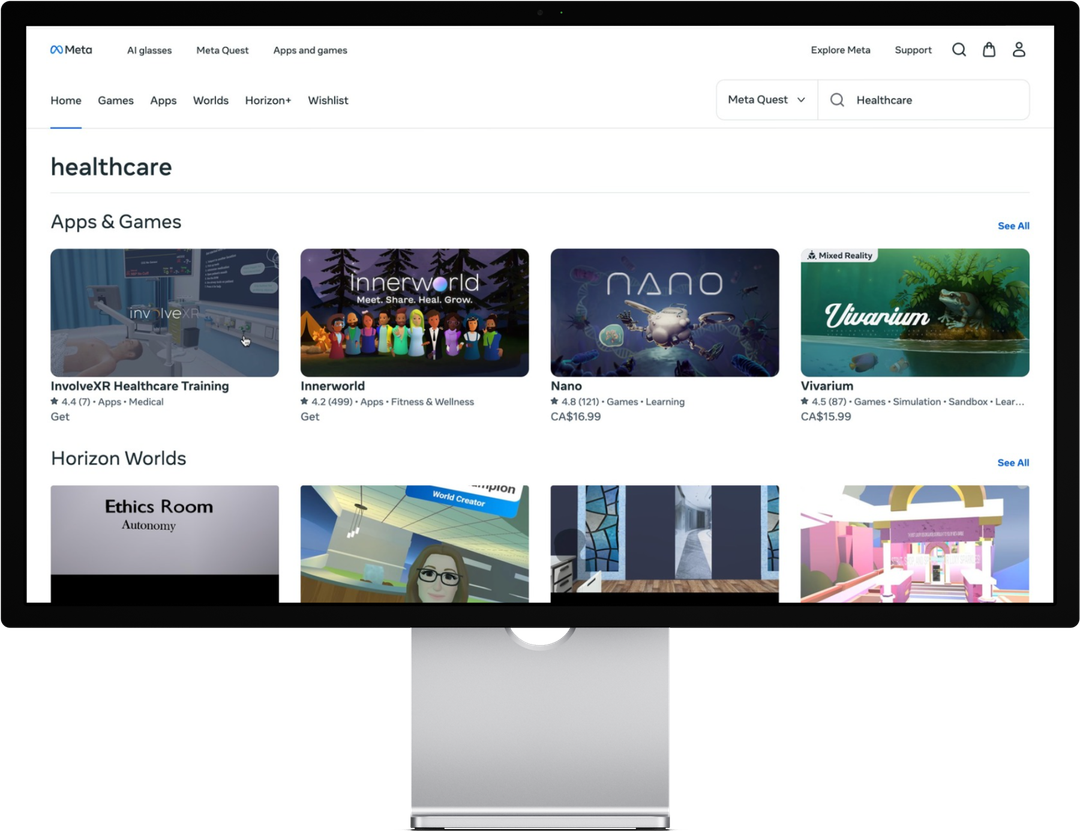
Task: Switch to the Wishlist tab
Action: (328, 101)
